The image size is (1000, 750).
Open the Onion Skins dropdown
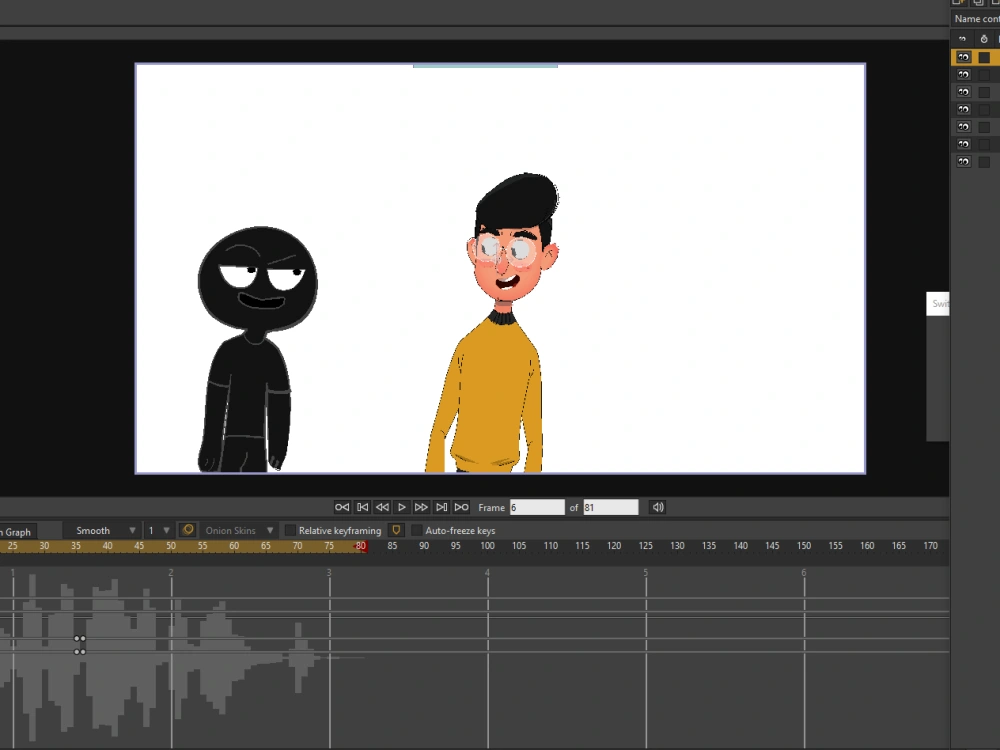(x=240, y=531)
